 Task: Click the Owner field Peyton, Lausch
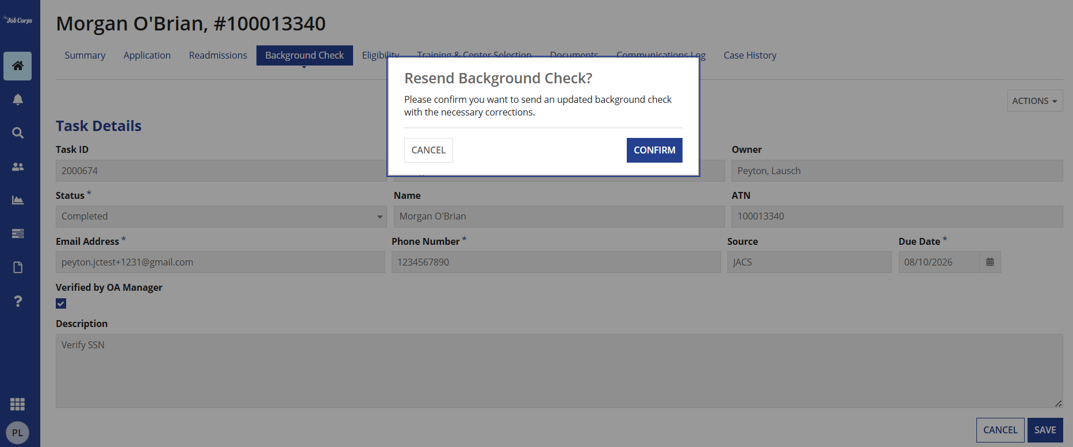[897, 170]
